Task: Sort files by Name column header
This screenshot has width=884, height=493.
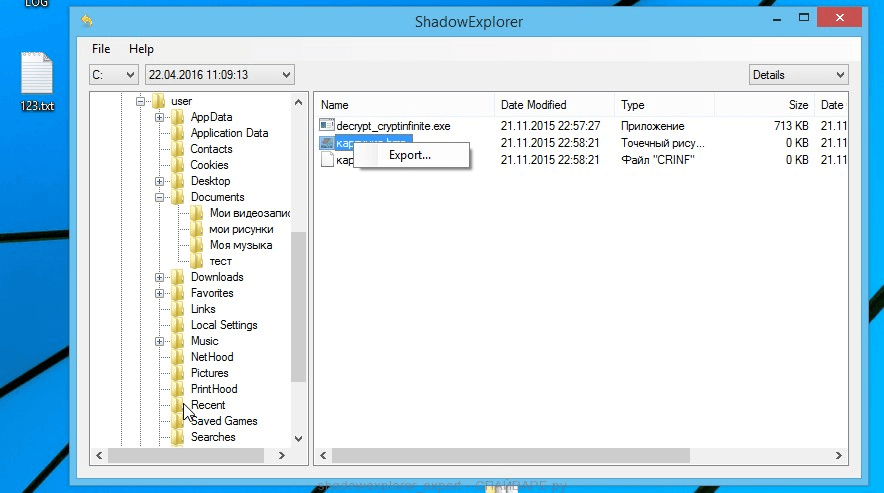Action: pos(404,105)
